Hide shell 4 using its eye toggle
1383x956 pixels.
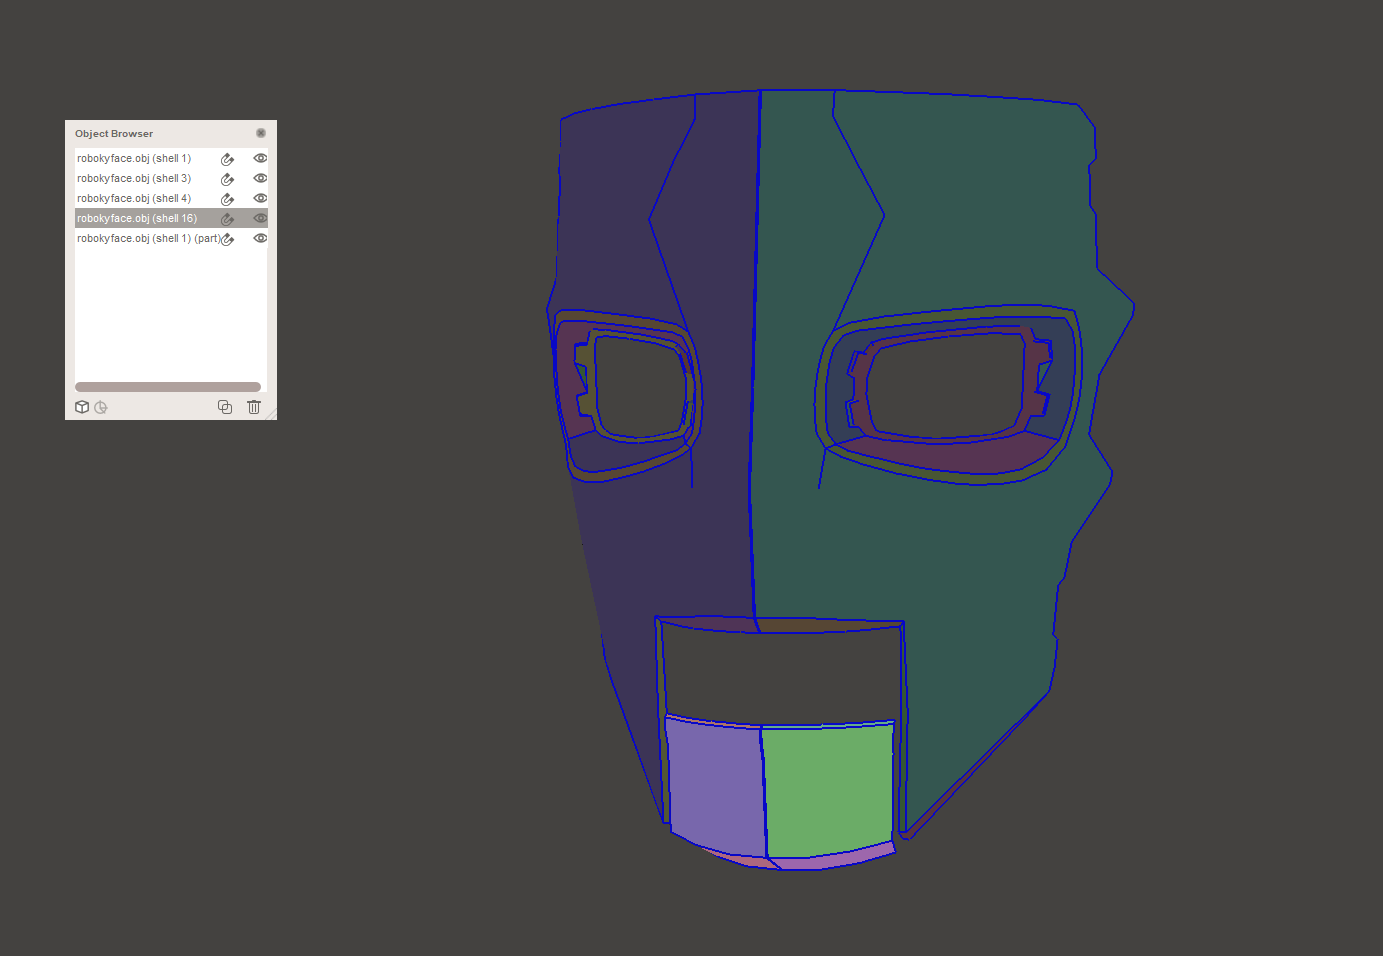pos(260,198)
